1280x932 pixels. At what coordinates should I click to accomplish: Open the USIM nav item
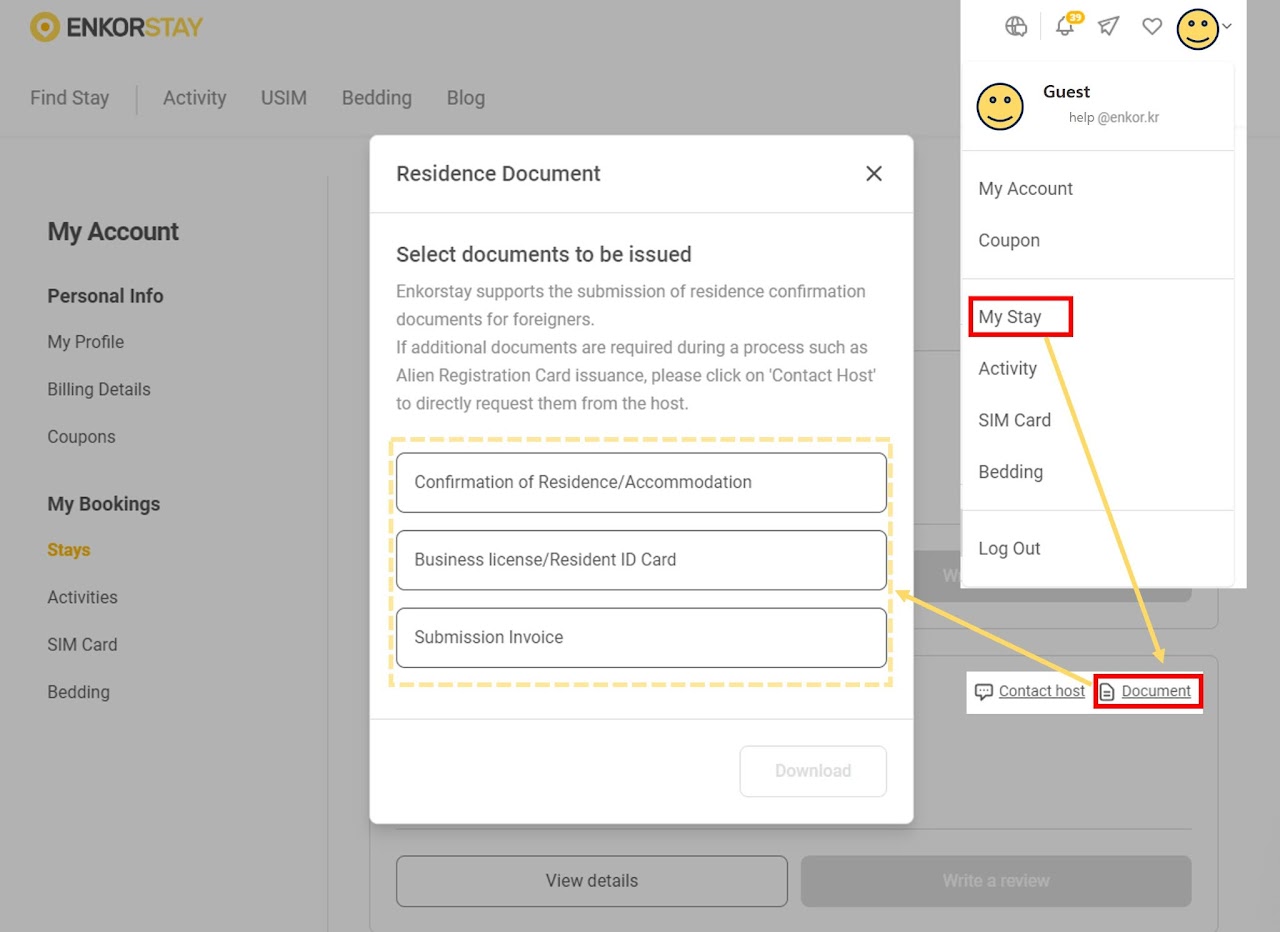tap(283, 98)
